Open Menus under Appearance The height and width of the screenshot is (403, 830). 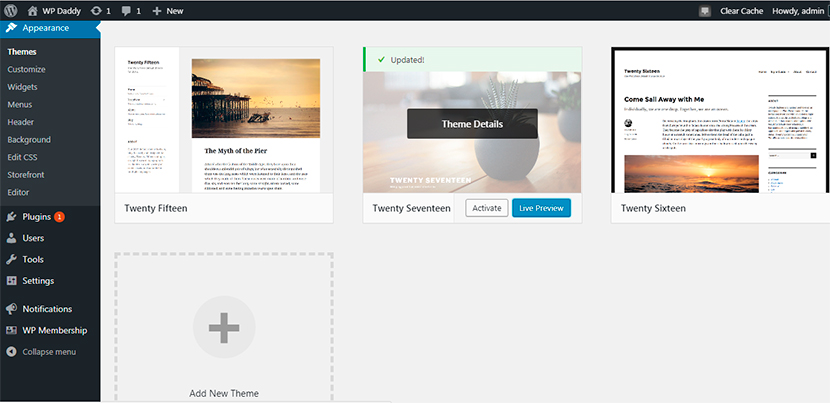tap(20, 104)
